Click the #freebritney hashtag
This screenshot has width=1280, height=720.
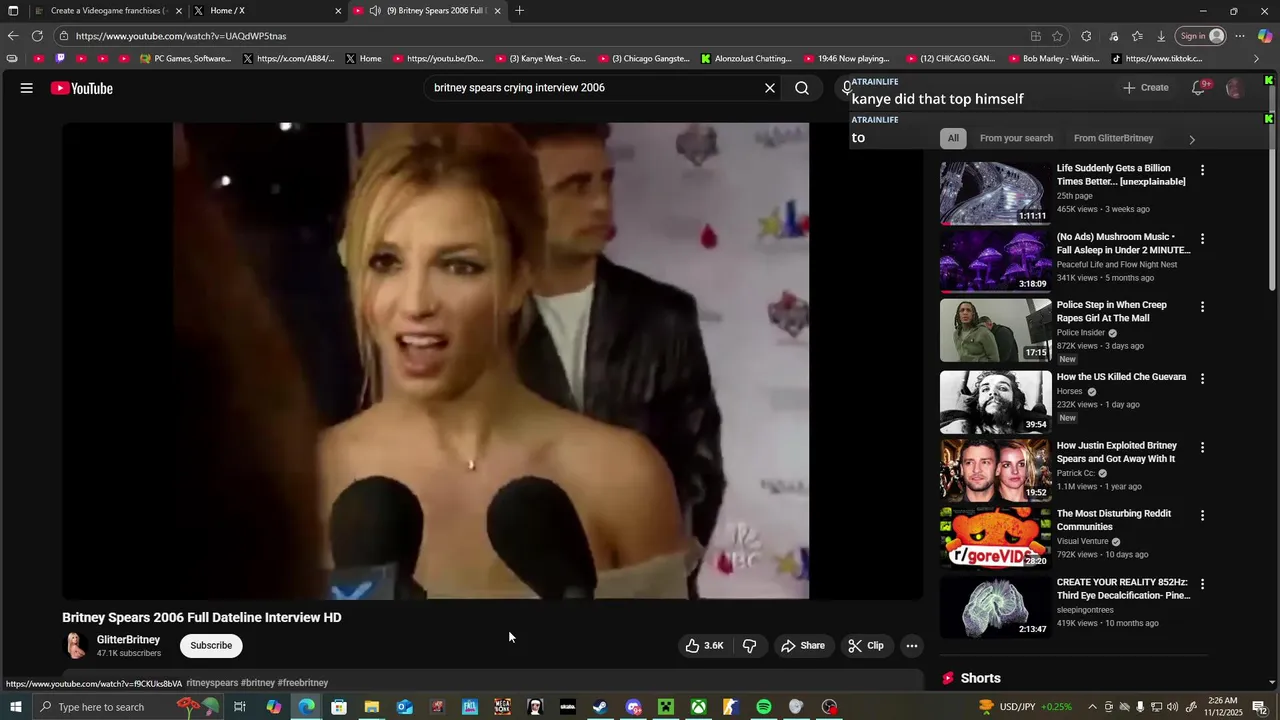302,683
